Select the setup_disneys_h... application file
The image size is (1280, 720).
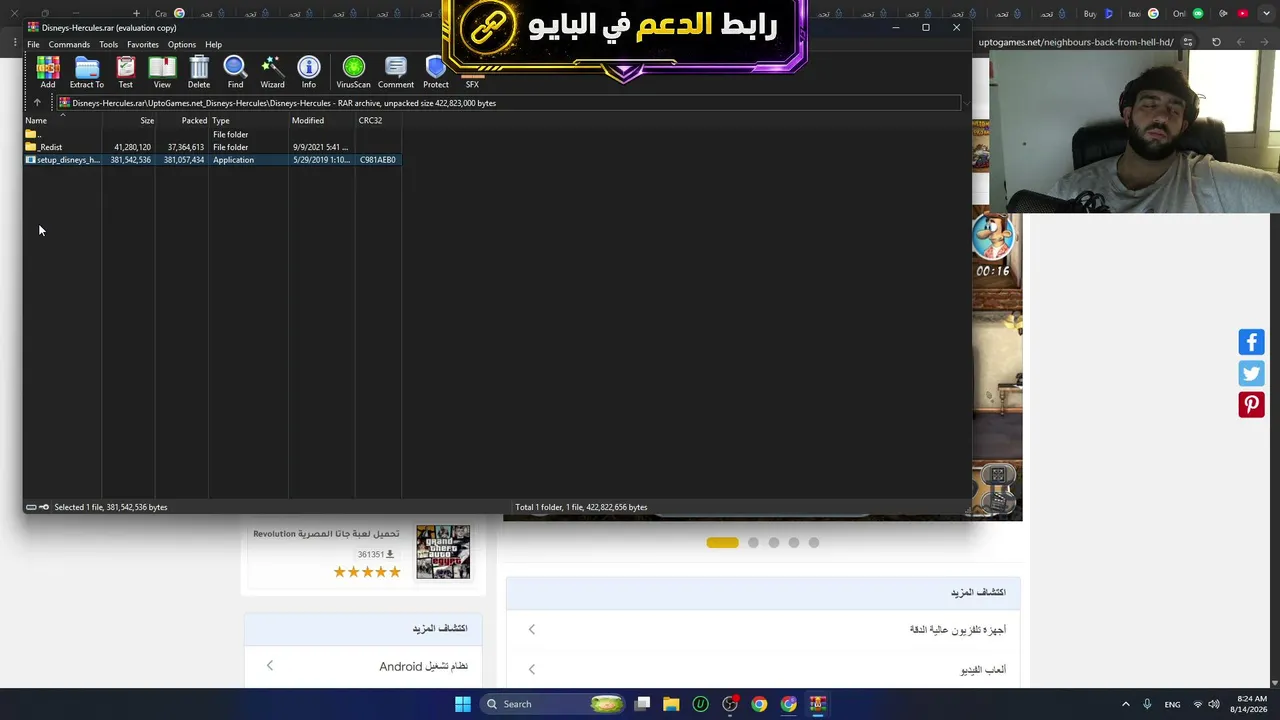tap(212, 160)
